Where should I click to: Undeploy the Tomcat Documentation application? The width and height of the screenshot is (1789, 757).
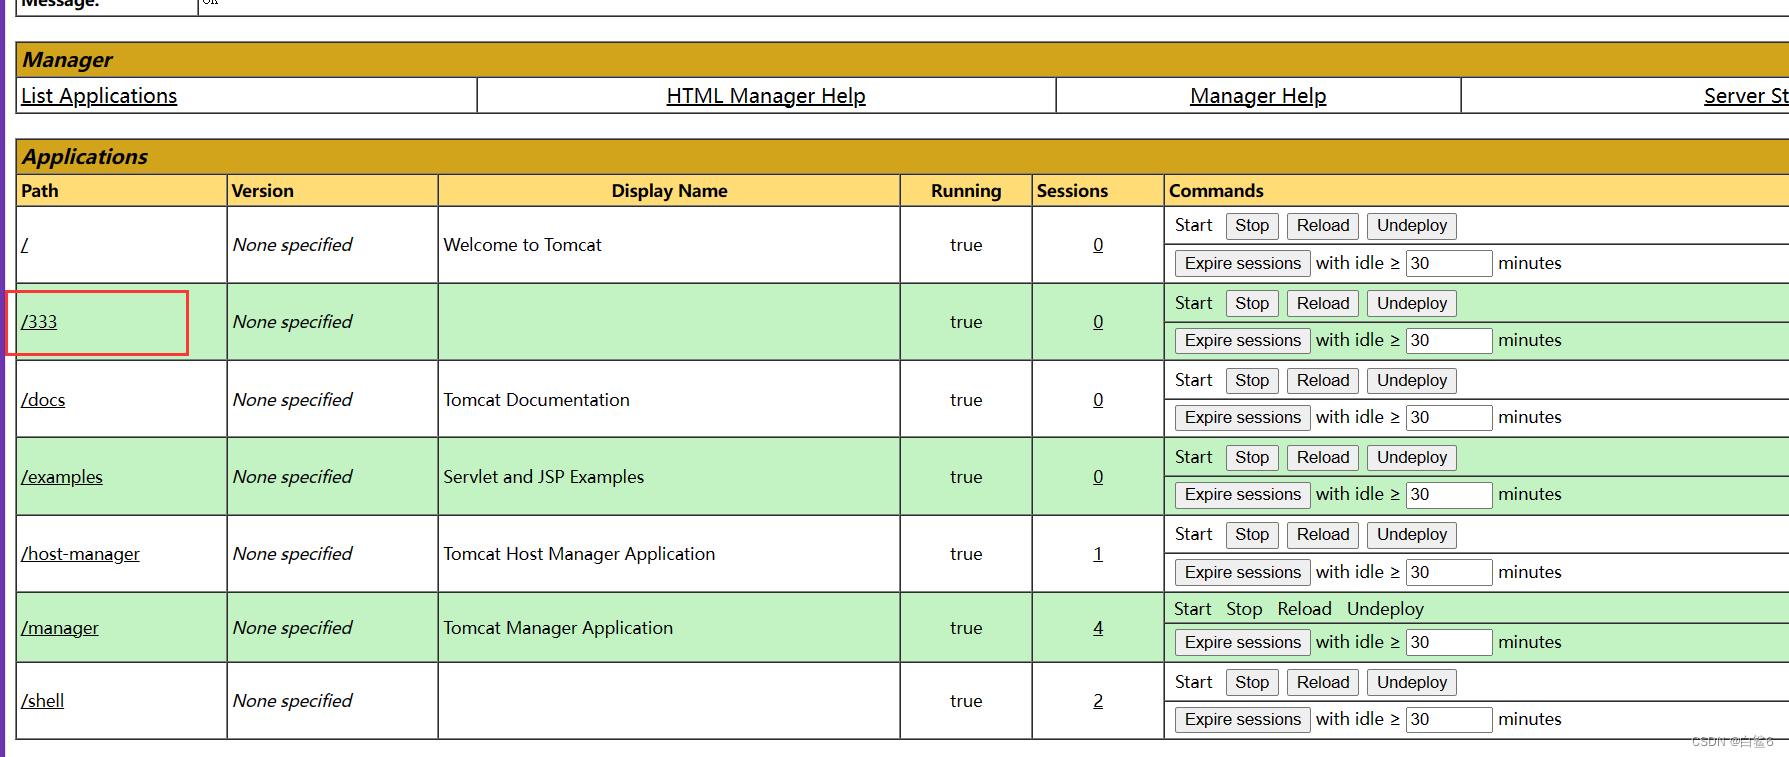click(x=1412, y=381)
